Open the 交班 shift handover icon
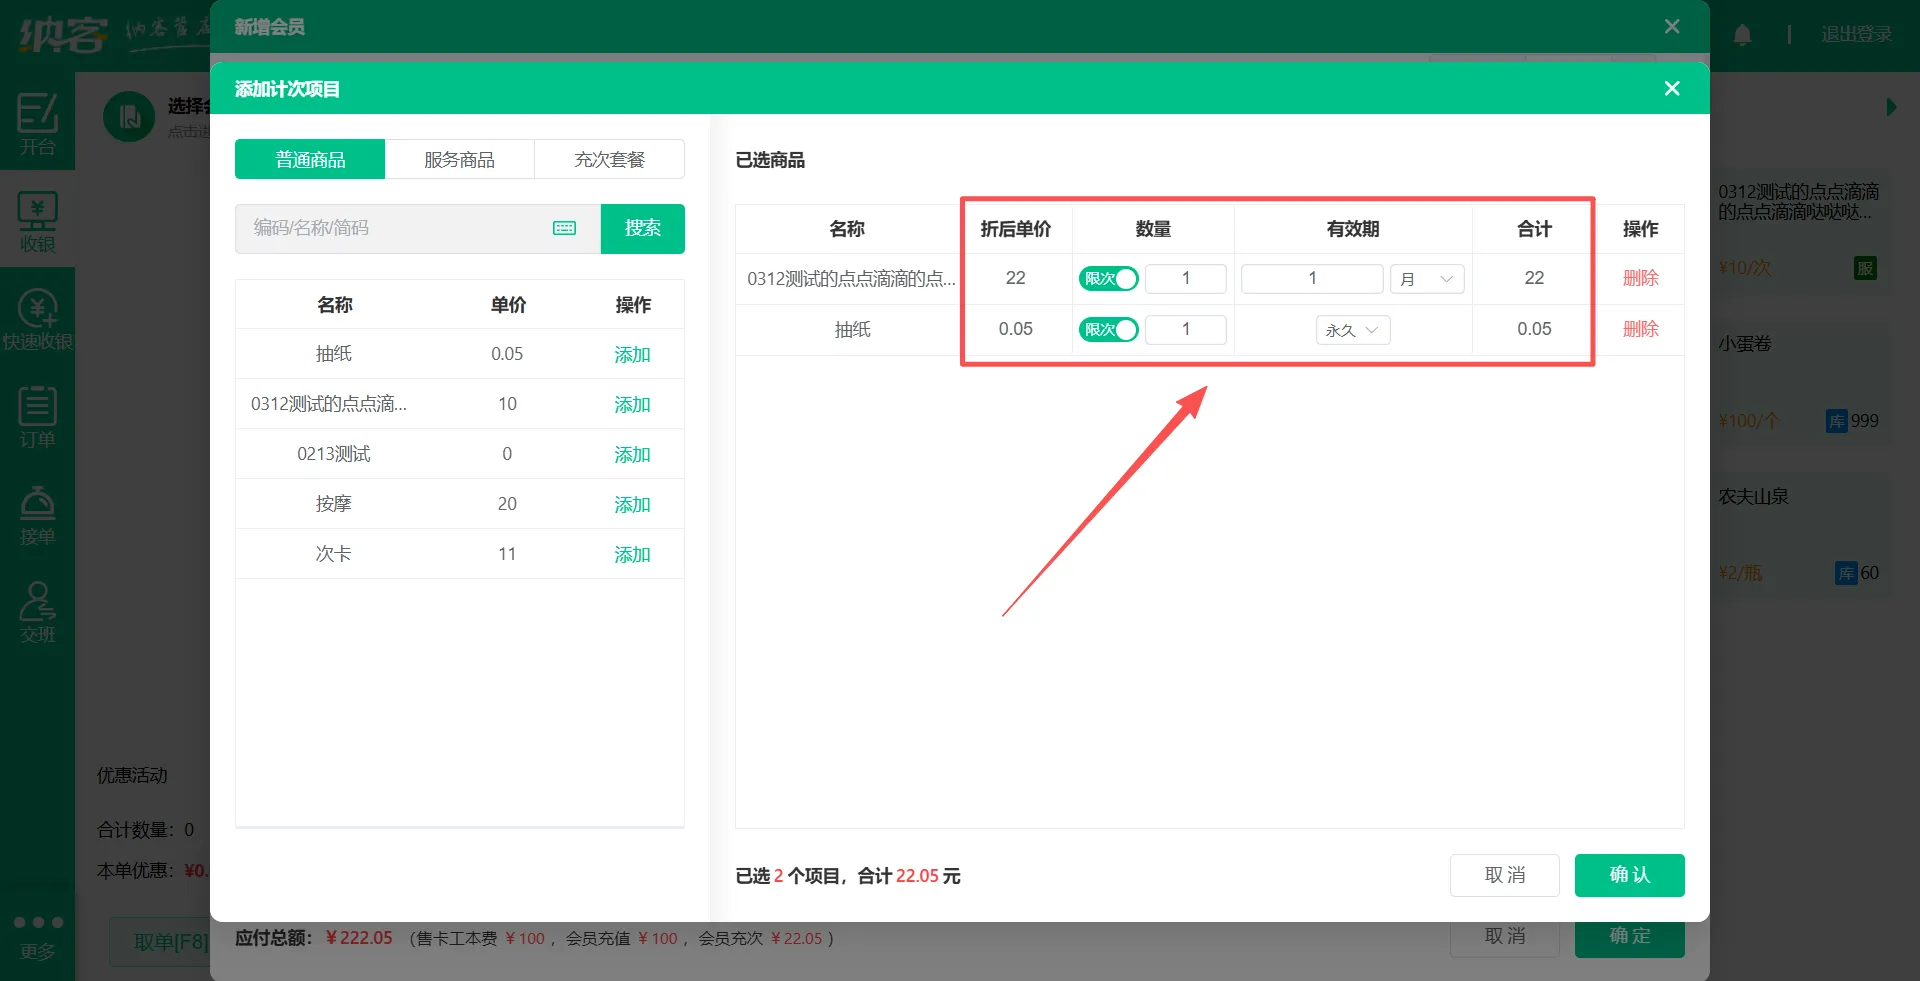Viewport: 1920px width, 981px height. click(x=37, y=612)
